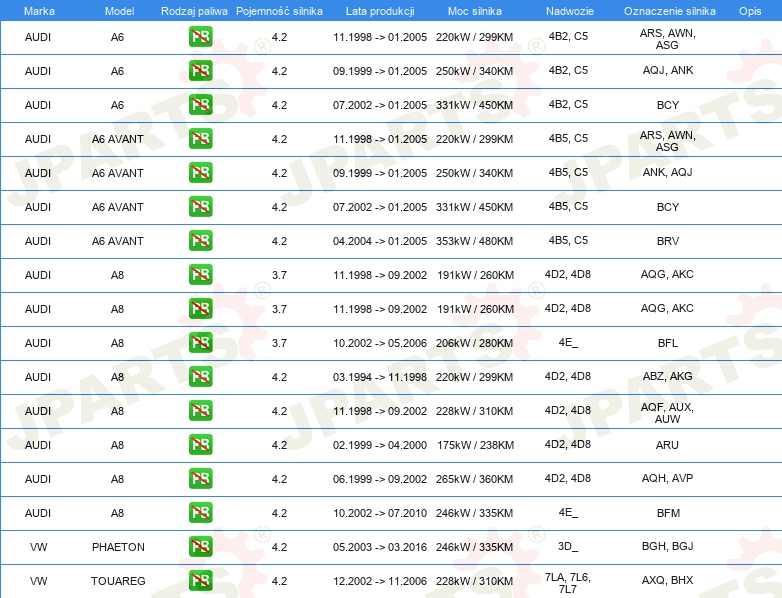Viewport: 782px width, 598px height.
Task: Click the 4E_ body cell in the BFM row
Action: click(x=568, y=512)
